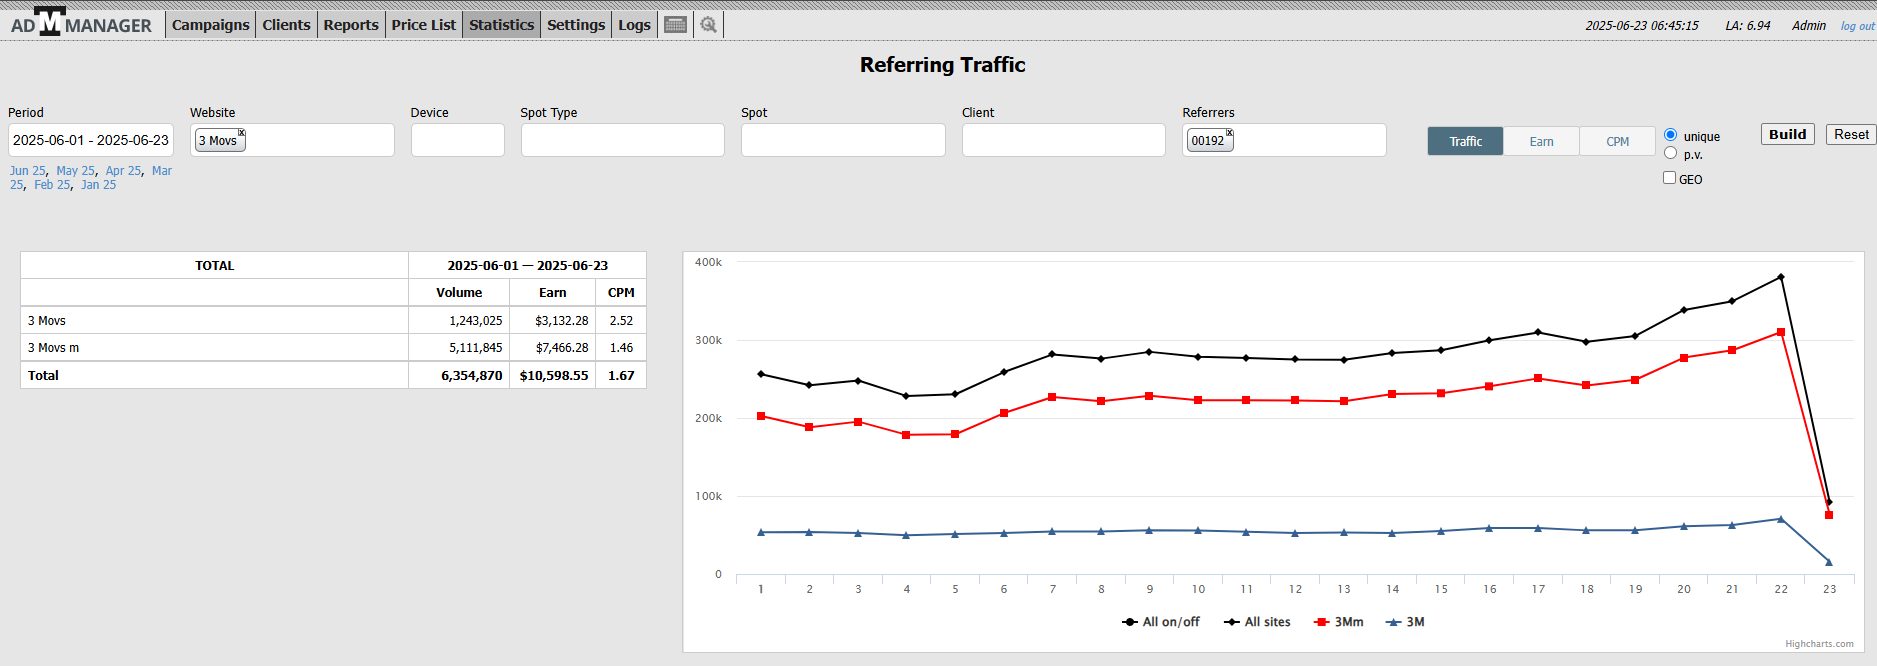Viewport: 1877px width, 666px height.
Task: Click the 3 Movs m table row label
Action: 53,348
